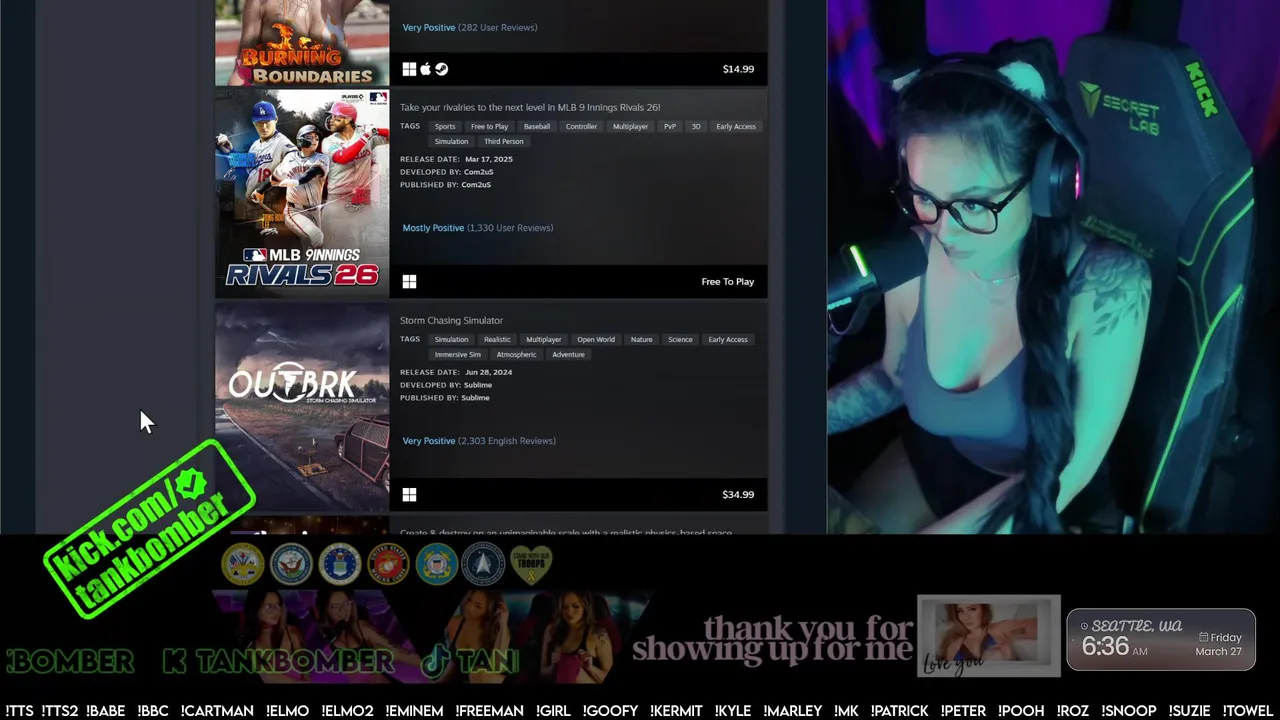Select Simulation tag on MLB Rivals row
This screenshot has width=1280, height=720.
[451, 142]
